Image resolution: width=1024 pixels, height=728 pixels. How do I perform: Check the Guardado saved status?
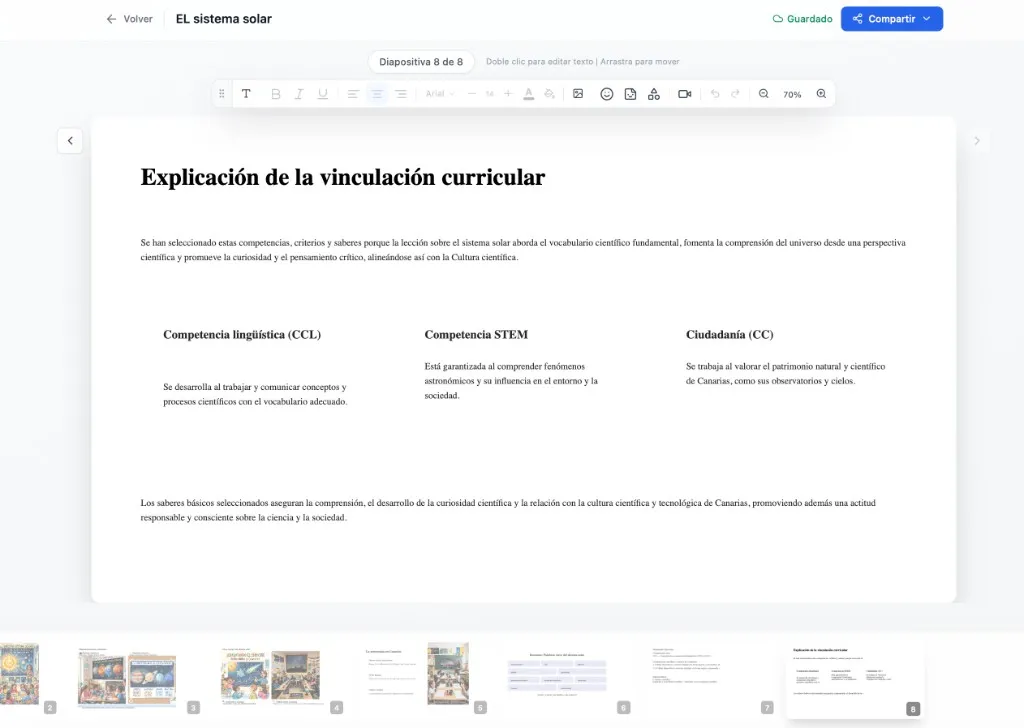tap(803, 19)
